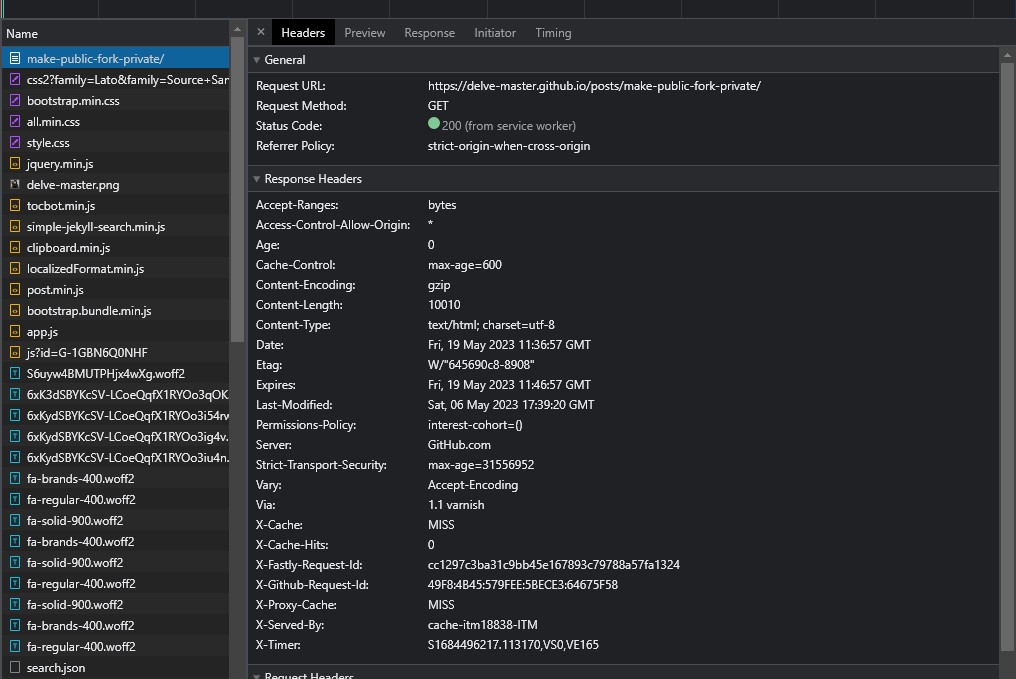Image resolution: width=1016 pixels, height=679 pixels.
Task: Click the headers pane scrollbar up arrow
Action: (x=1007, y=56)
